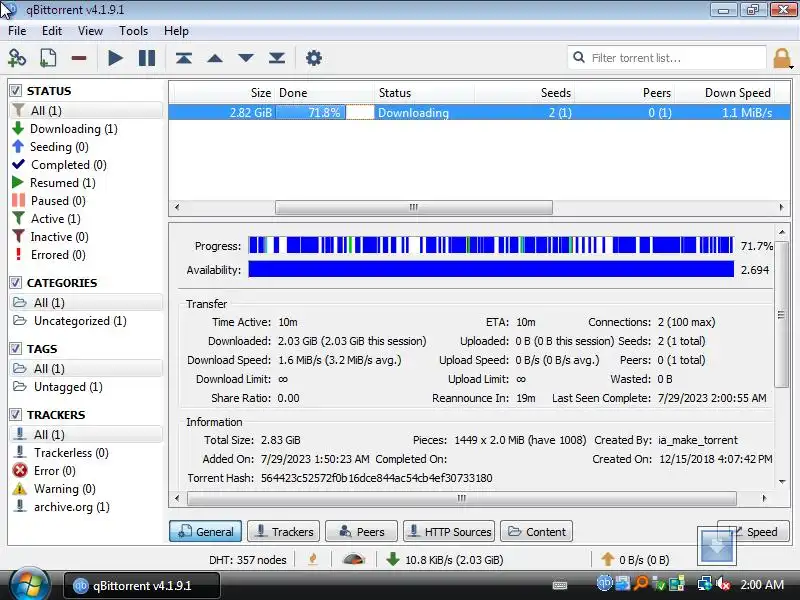Open the Help menu
Viewport: 800px width, 600px height.
coord(176,31)
